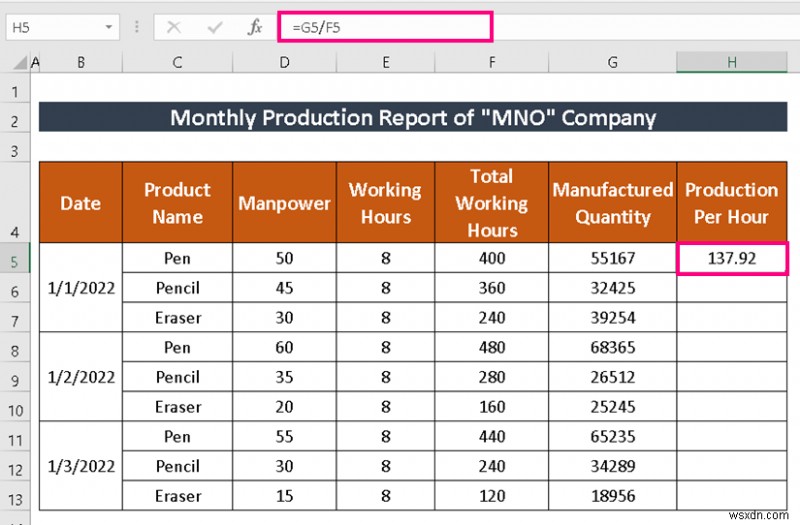The image size is (800, 525).
Task: Click the Cancel (X) formula bar icon
Action: point(174,27)
